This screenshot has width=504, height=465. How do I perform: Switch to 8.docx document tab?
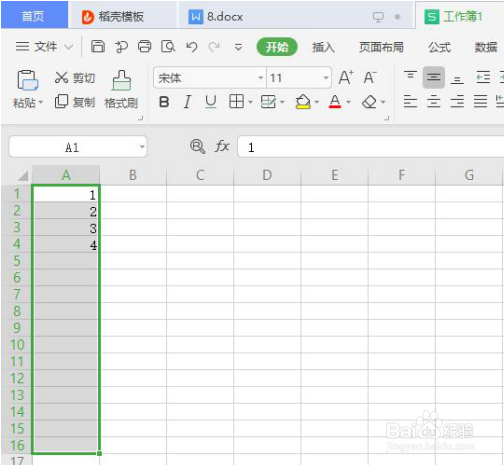click(295, 16)
